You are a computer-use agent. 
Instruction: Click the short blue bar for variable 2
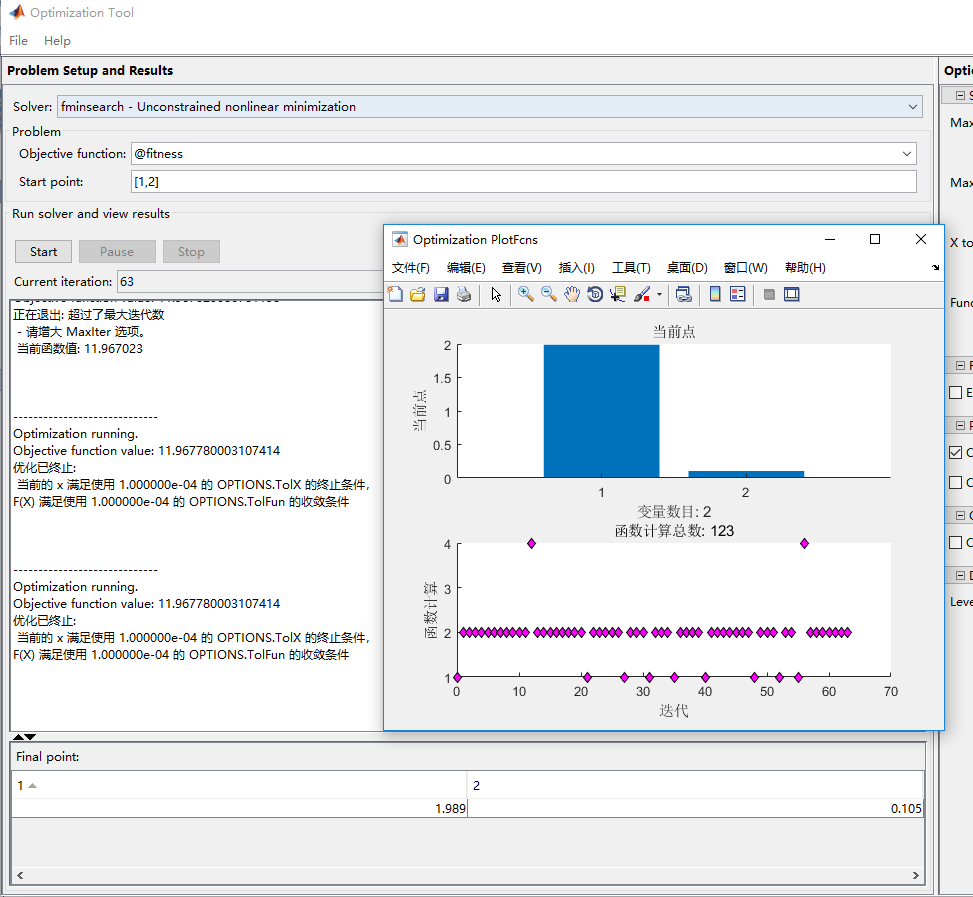[x=746, y=474]
